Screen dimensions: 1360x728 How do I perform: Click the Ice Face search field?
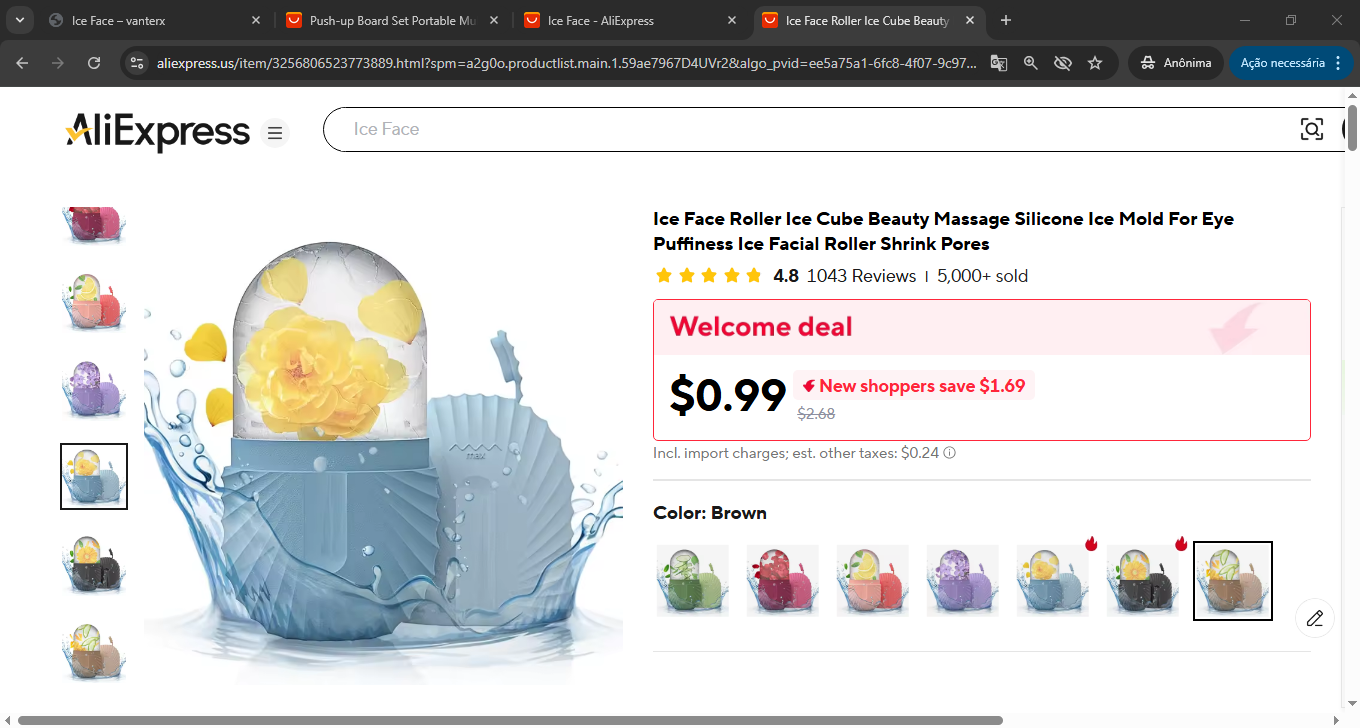[800, 129]
